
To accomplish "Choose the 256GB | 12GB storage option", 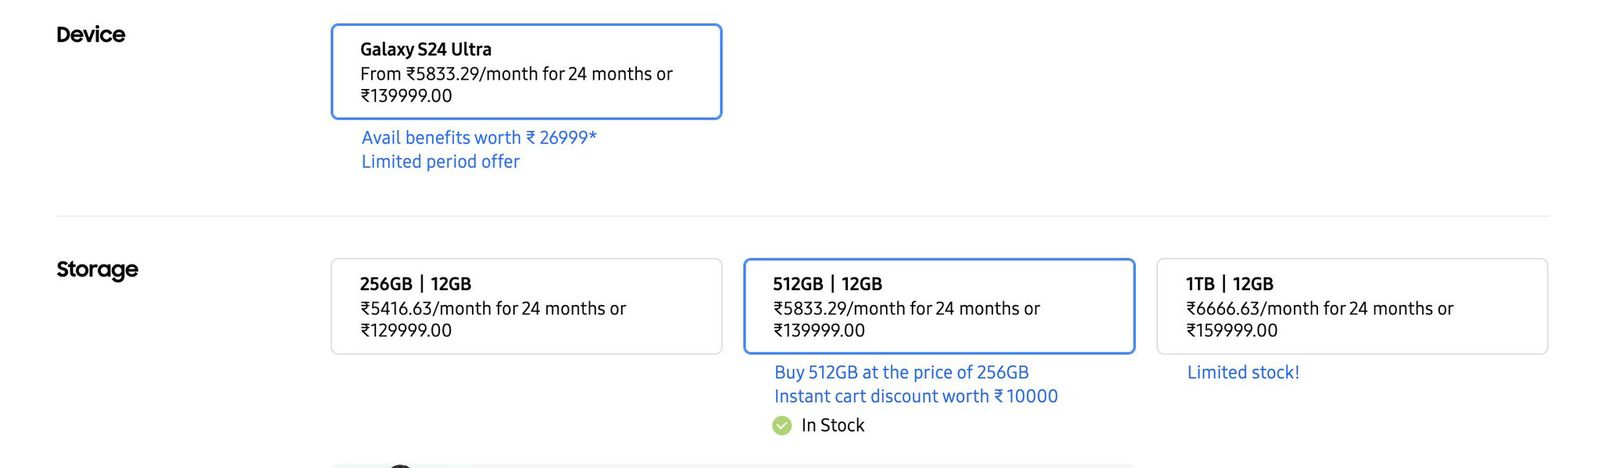I will (x=526, y=306).
